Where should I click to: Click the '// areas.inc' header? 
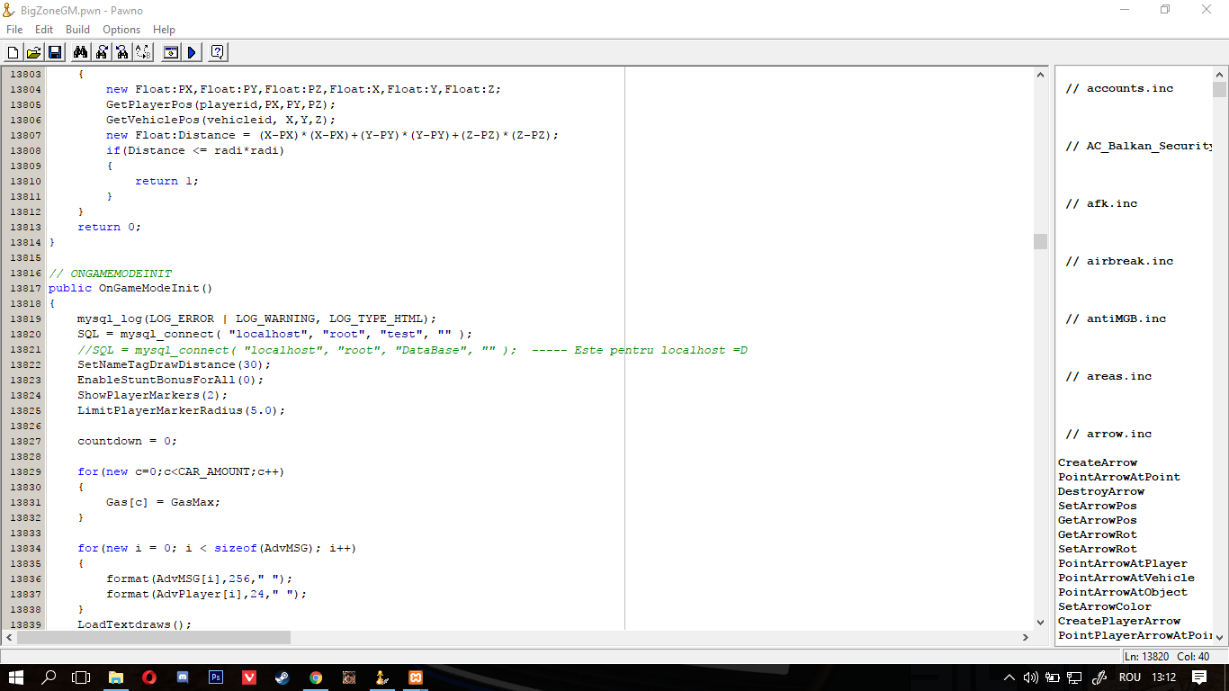(x=1108, y=377)
